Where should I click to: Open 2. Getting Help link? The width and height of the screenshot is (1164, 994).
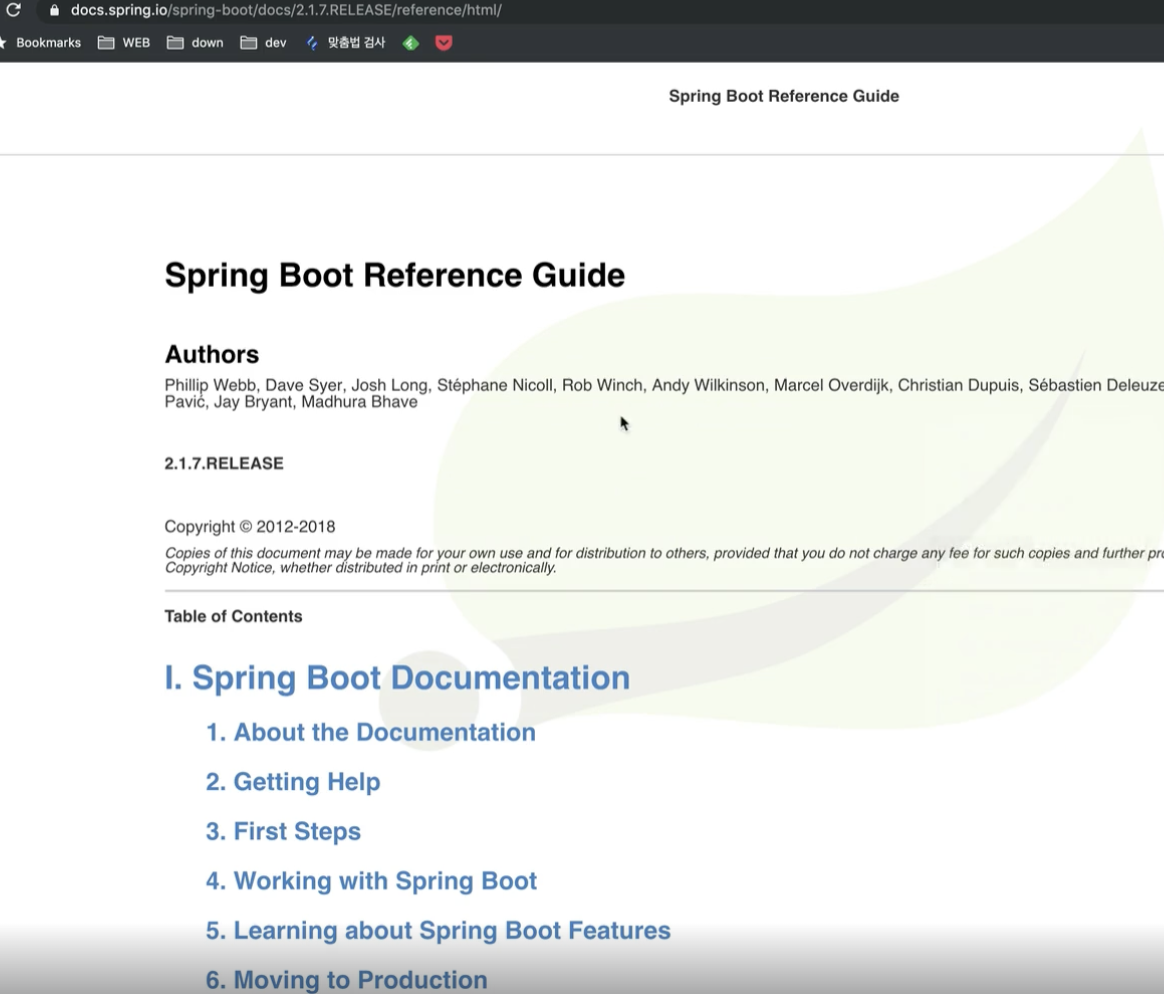pyautogui.click(x=292, y=782)
